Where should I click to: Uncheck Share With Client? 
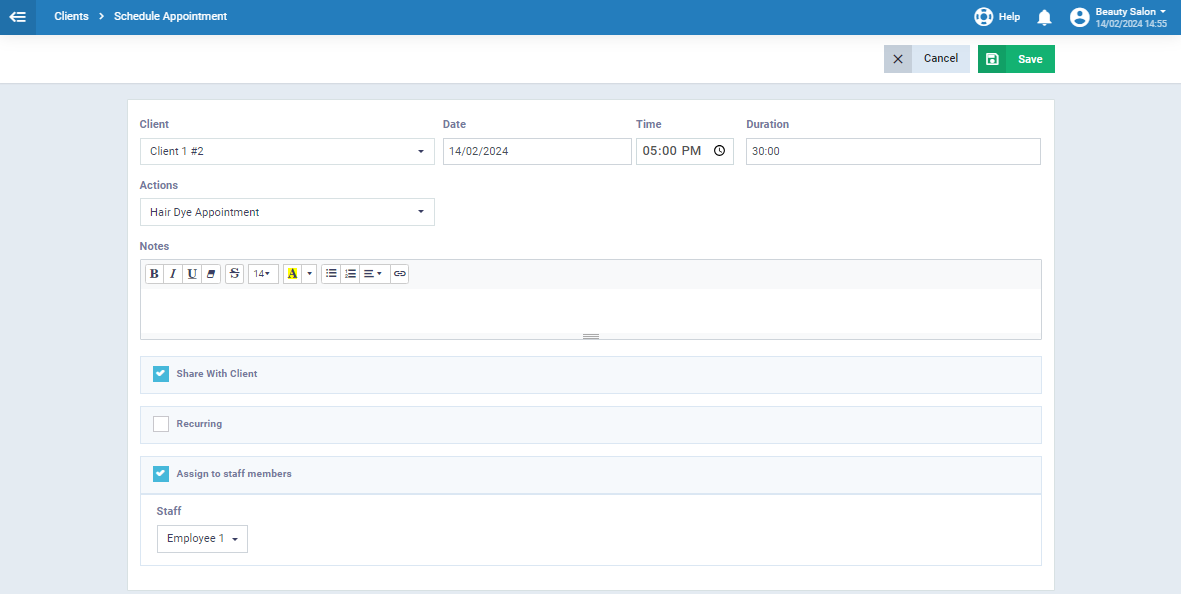pyautogui.click(x=160, y=373)
